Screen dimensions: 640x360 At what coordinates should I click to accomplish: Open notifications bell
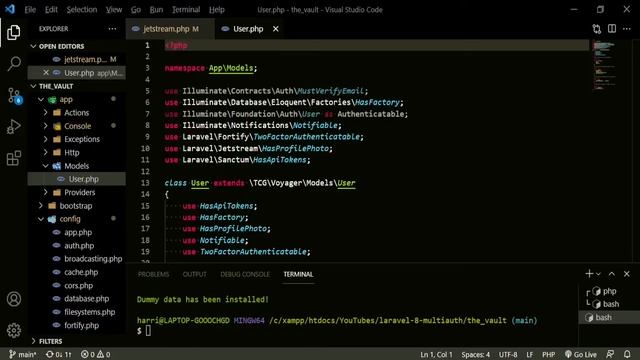pos(627,354)
